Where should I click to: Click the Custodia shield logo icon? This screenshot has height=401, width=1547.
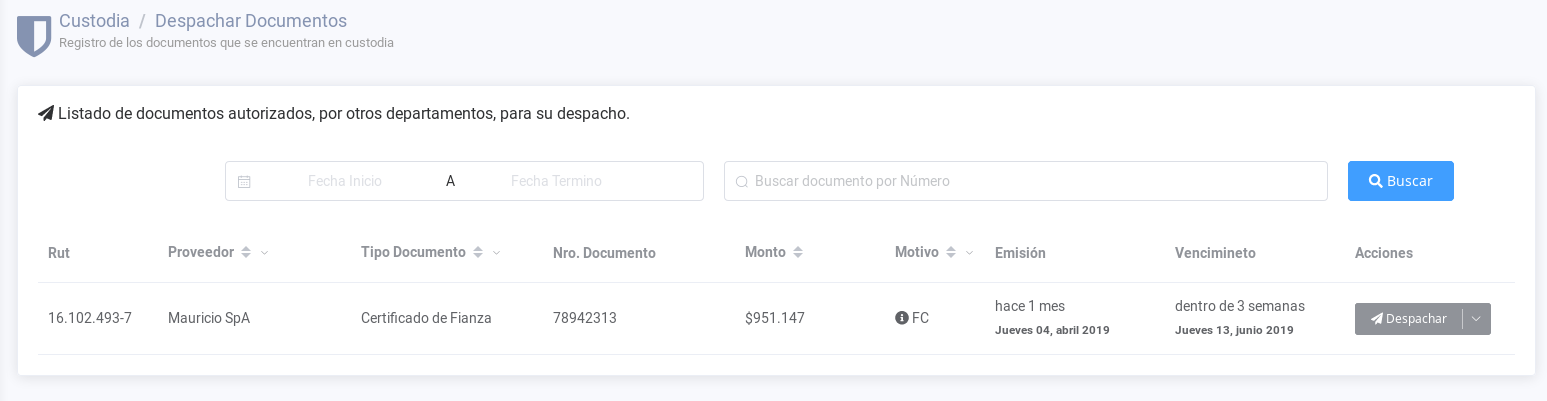34,34
